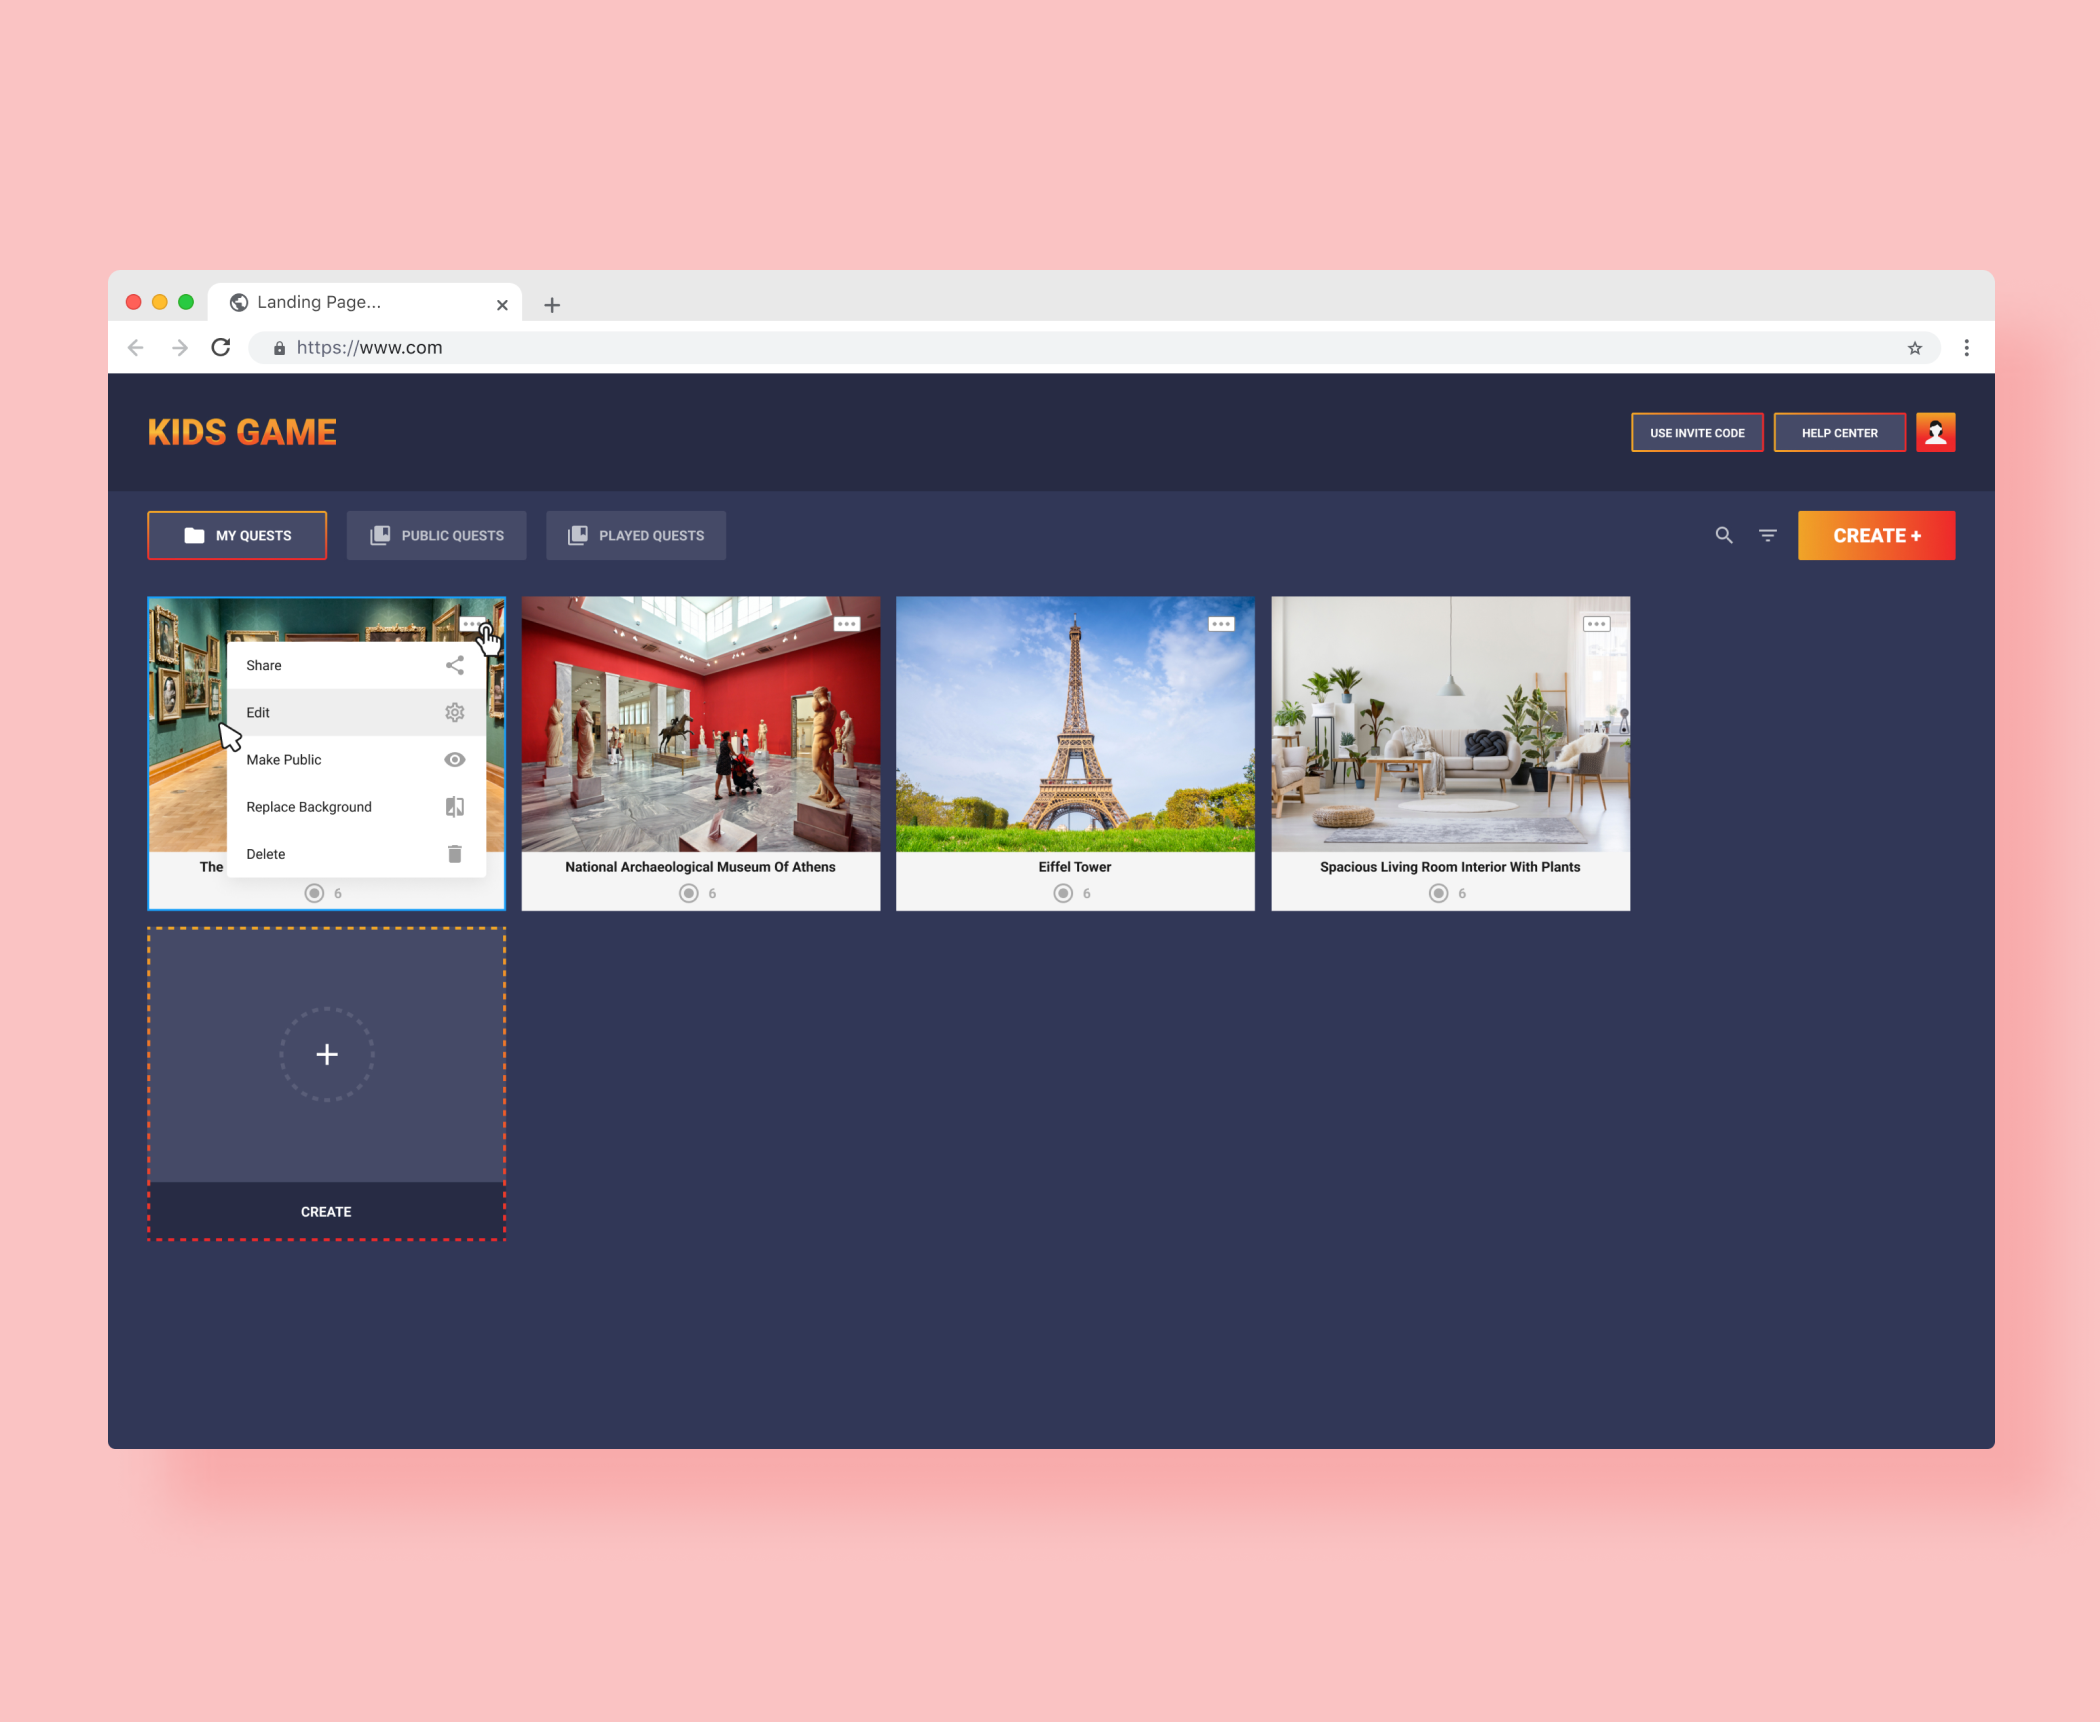Open browser three-dot menu
Screen dimensions: 2100x1722
click(1966, 348)
